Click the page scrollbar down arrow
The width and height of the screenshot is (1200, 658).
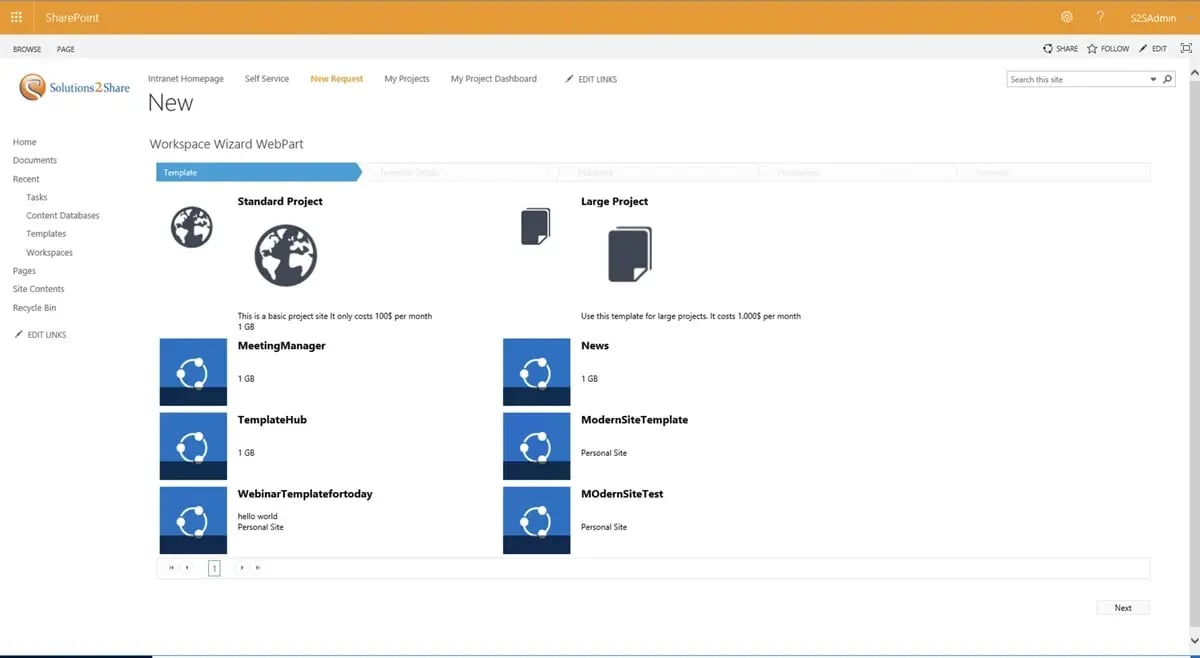tap(1194, 641)
